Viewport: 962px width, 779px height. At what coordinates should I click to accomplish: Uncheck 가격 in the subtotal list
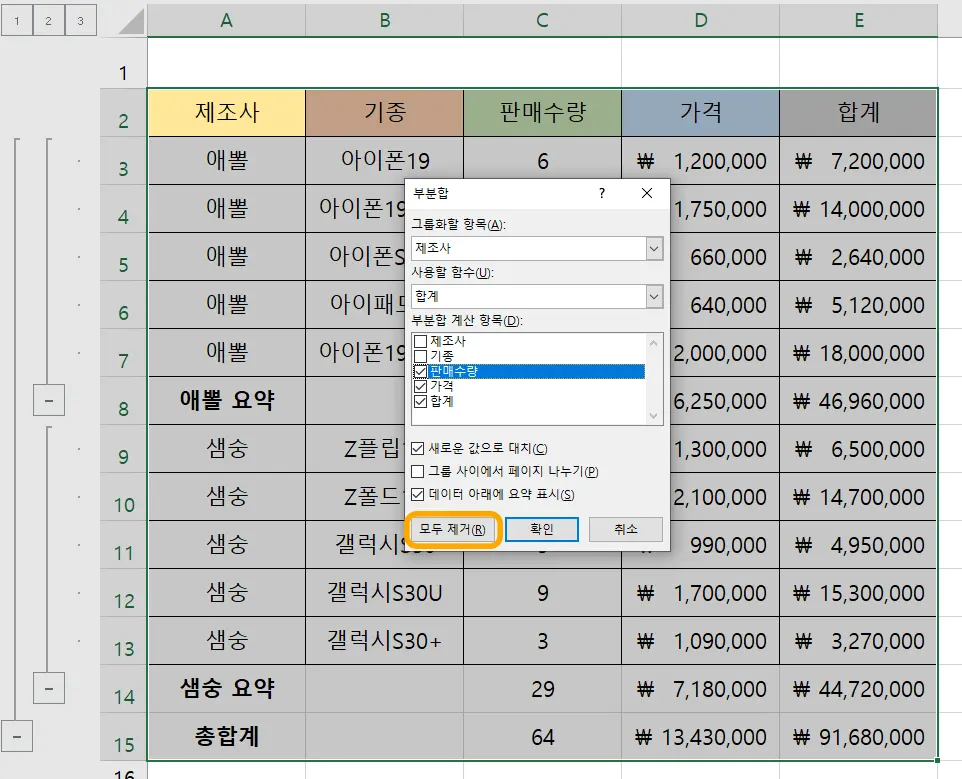pyautogui.click(x=420, y=386)
